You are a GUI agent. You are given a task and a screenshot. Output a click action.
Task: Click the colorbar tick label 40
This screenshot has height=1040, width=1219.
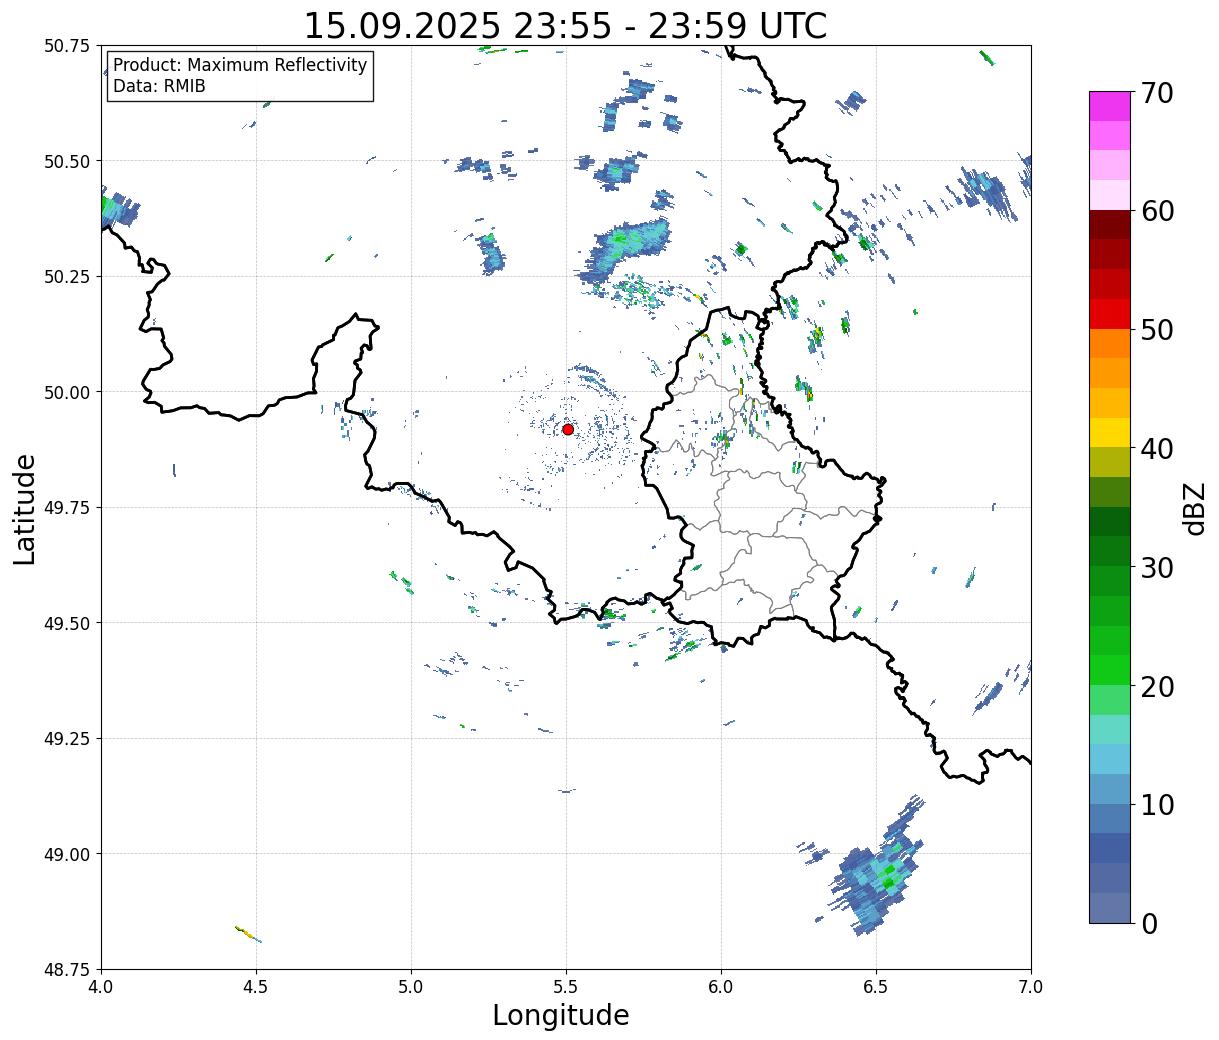[1156, 449]
